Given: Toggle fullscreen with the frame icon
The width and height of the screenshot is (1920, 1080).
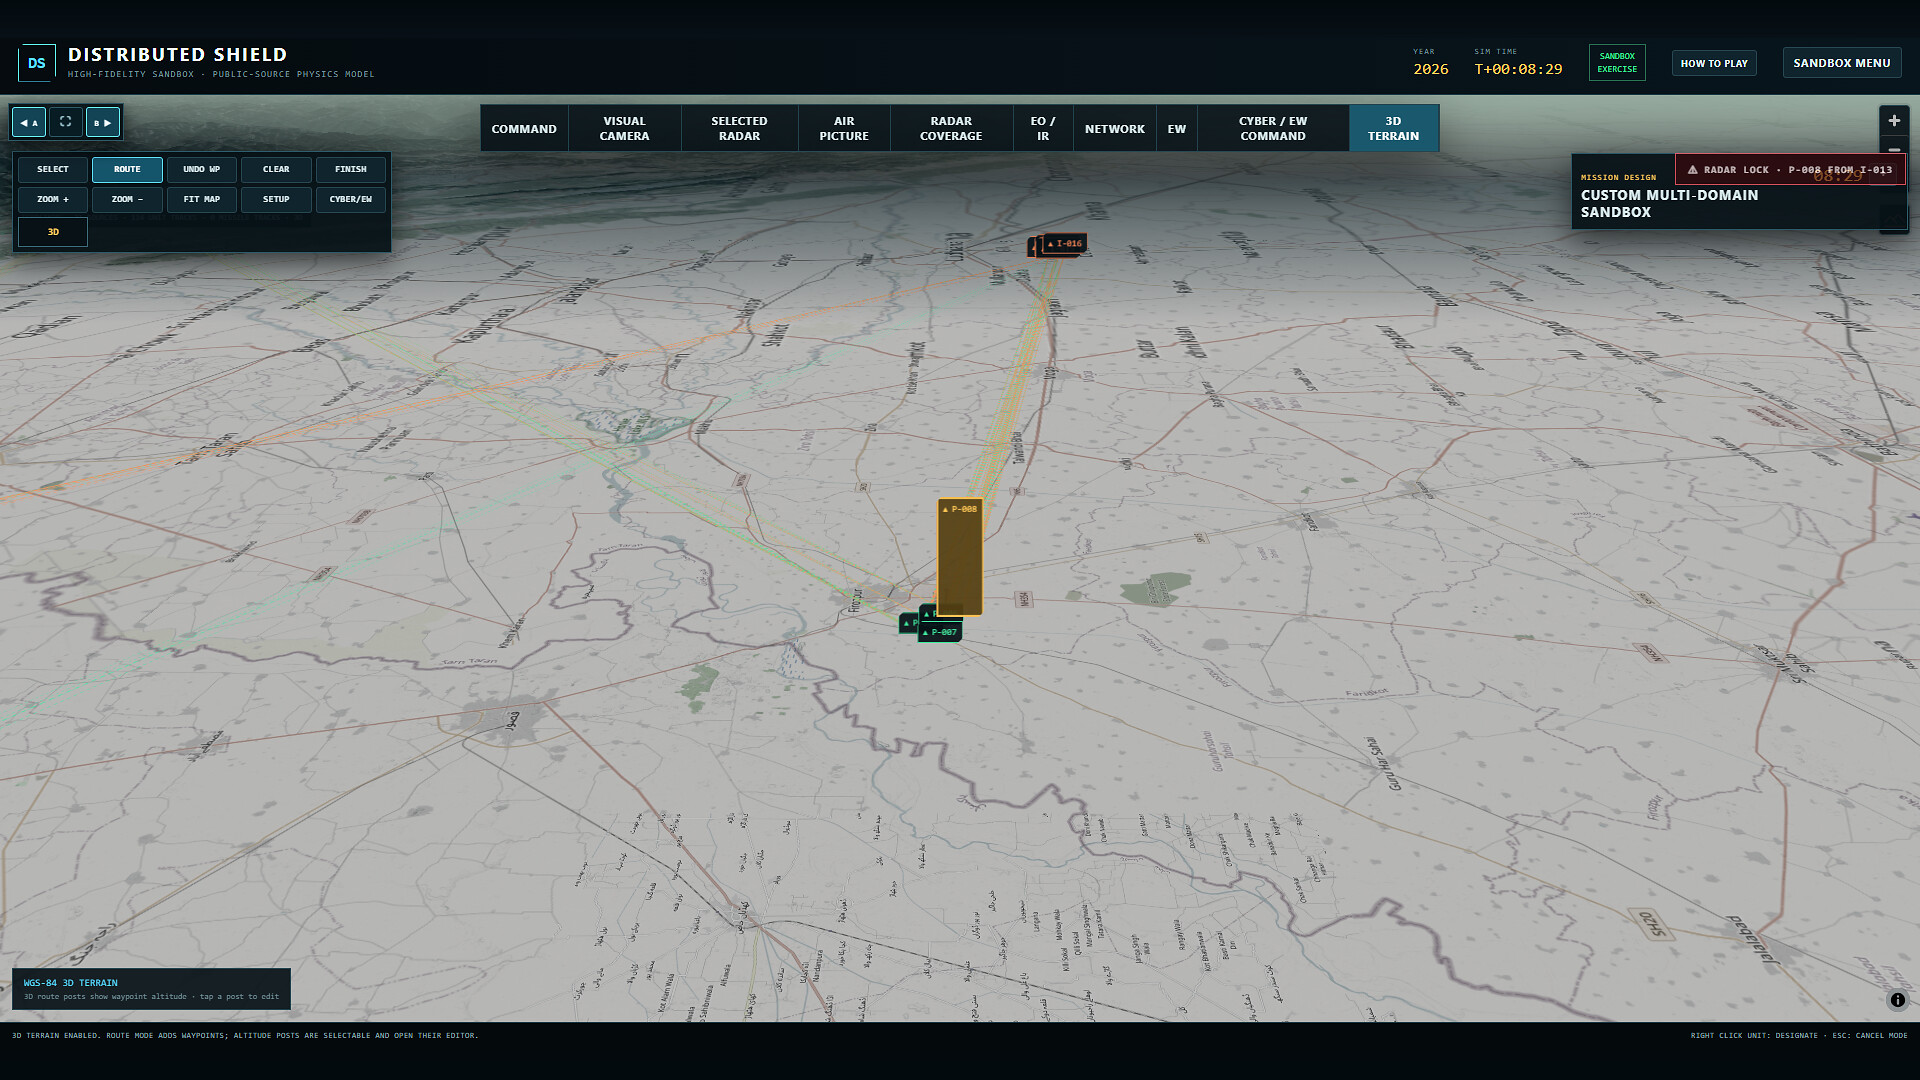Looking at the screenshot, I should [x=66, y=122].
